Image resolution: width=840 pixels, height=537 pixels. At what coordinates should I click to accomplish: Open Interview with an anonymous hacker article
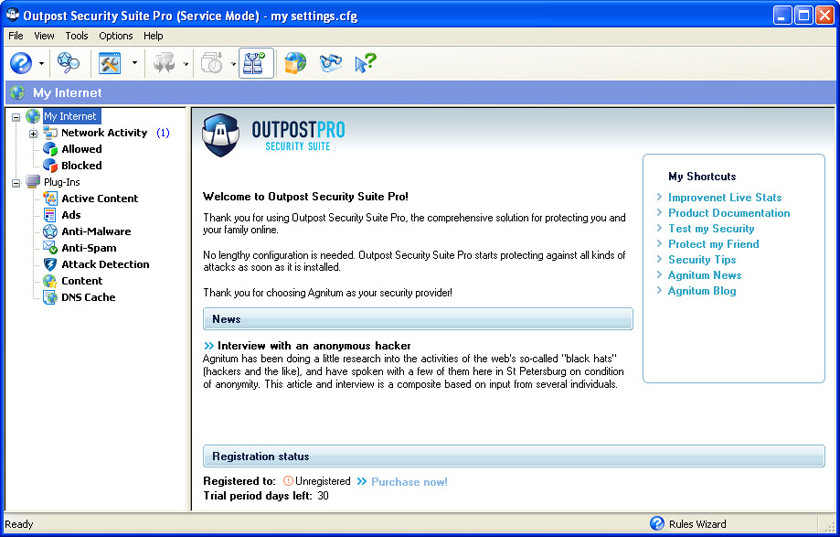314,346
